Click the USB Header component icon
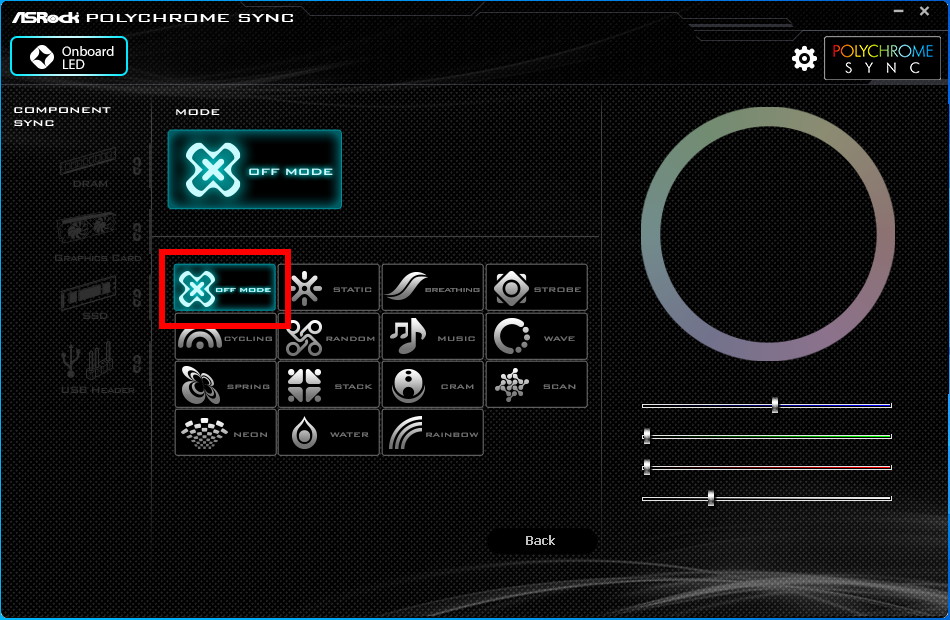 [88, 359]
